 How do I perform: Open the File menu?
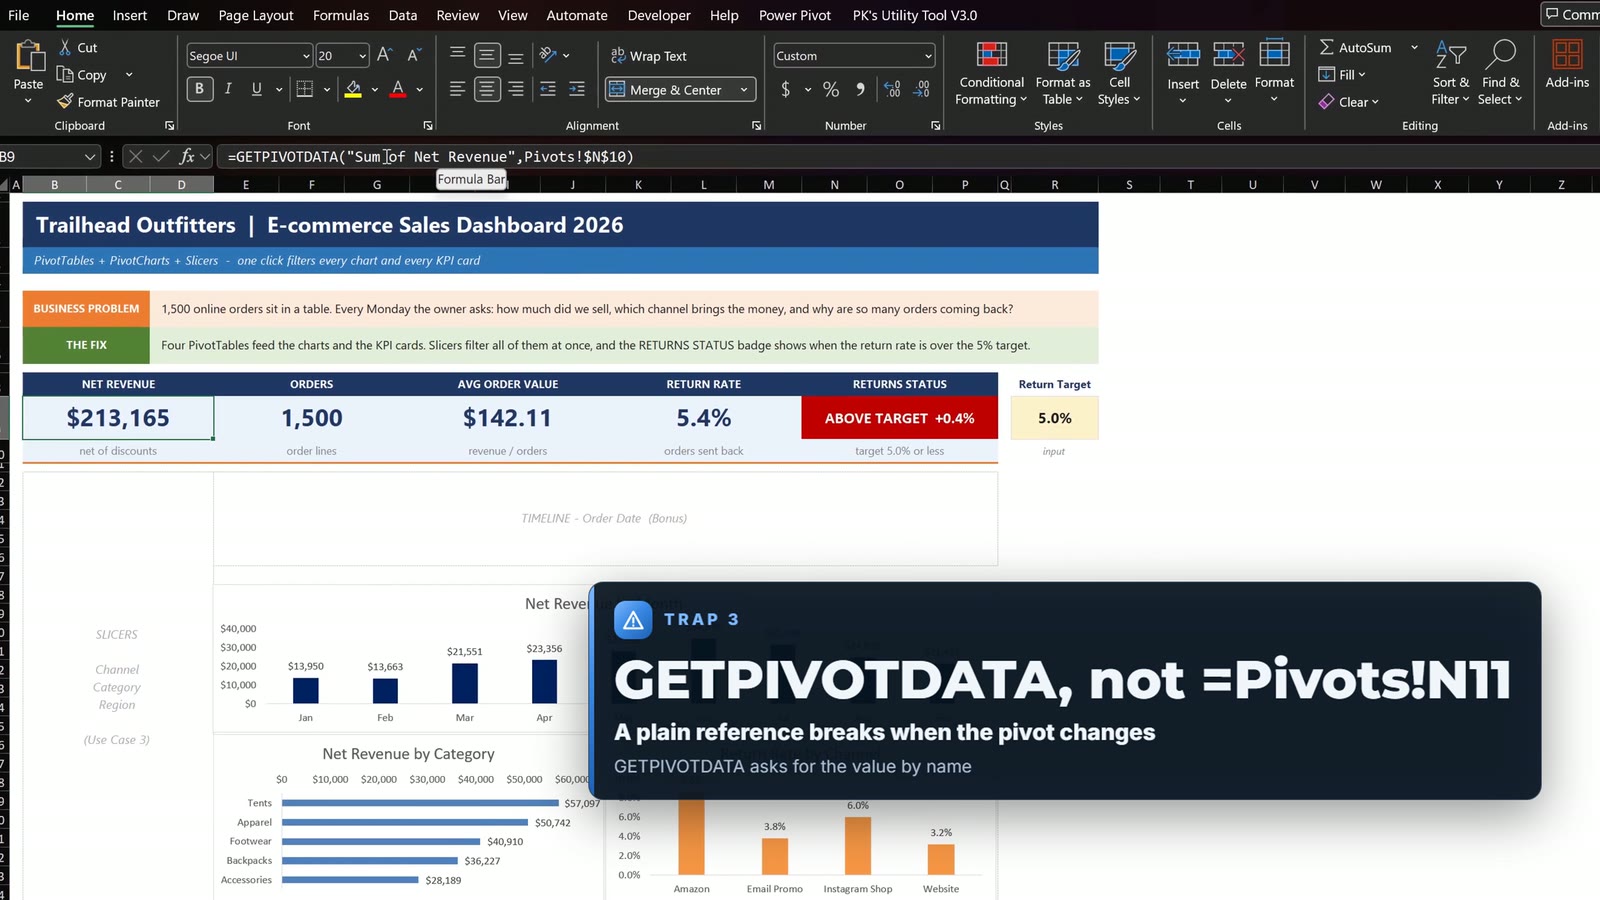(19, 15)
